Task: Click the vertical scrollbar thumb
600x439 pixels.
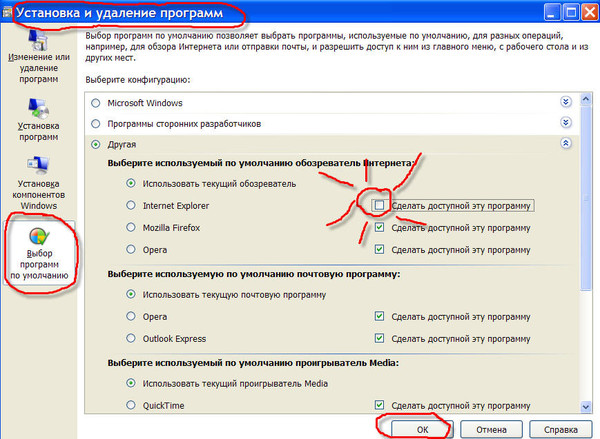Action: 586,198
